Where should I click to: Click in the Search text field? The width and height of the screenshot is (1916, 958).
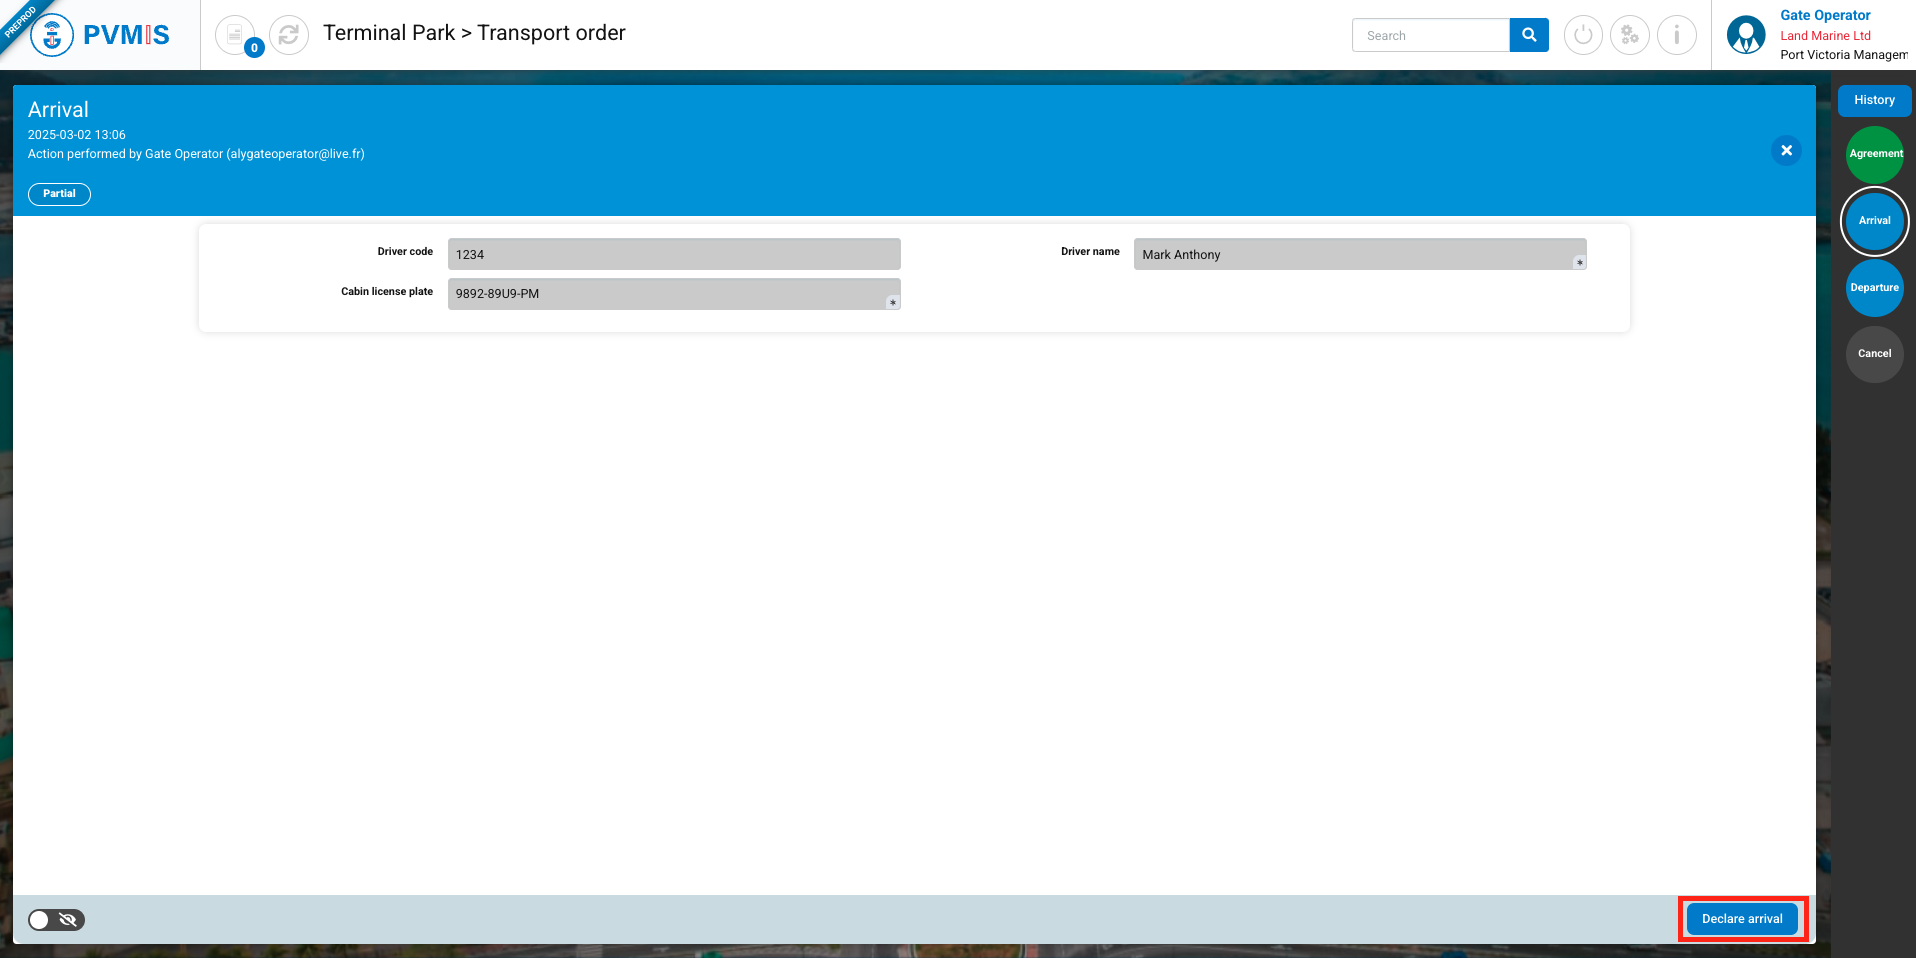pyautogui.click(x=1430, y=35)
